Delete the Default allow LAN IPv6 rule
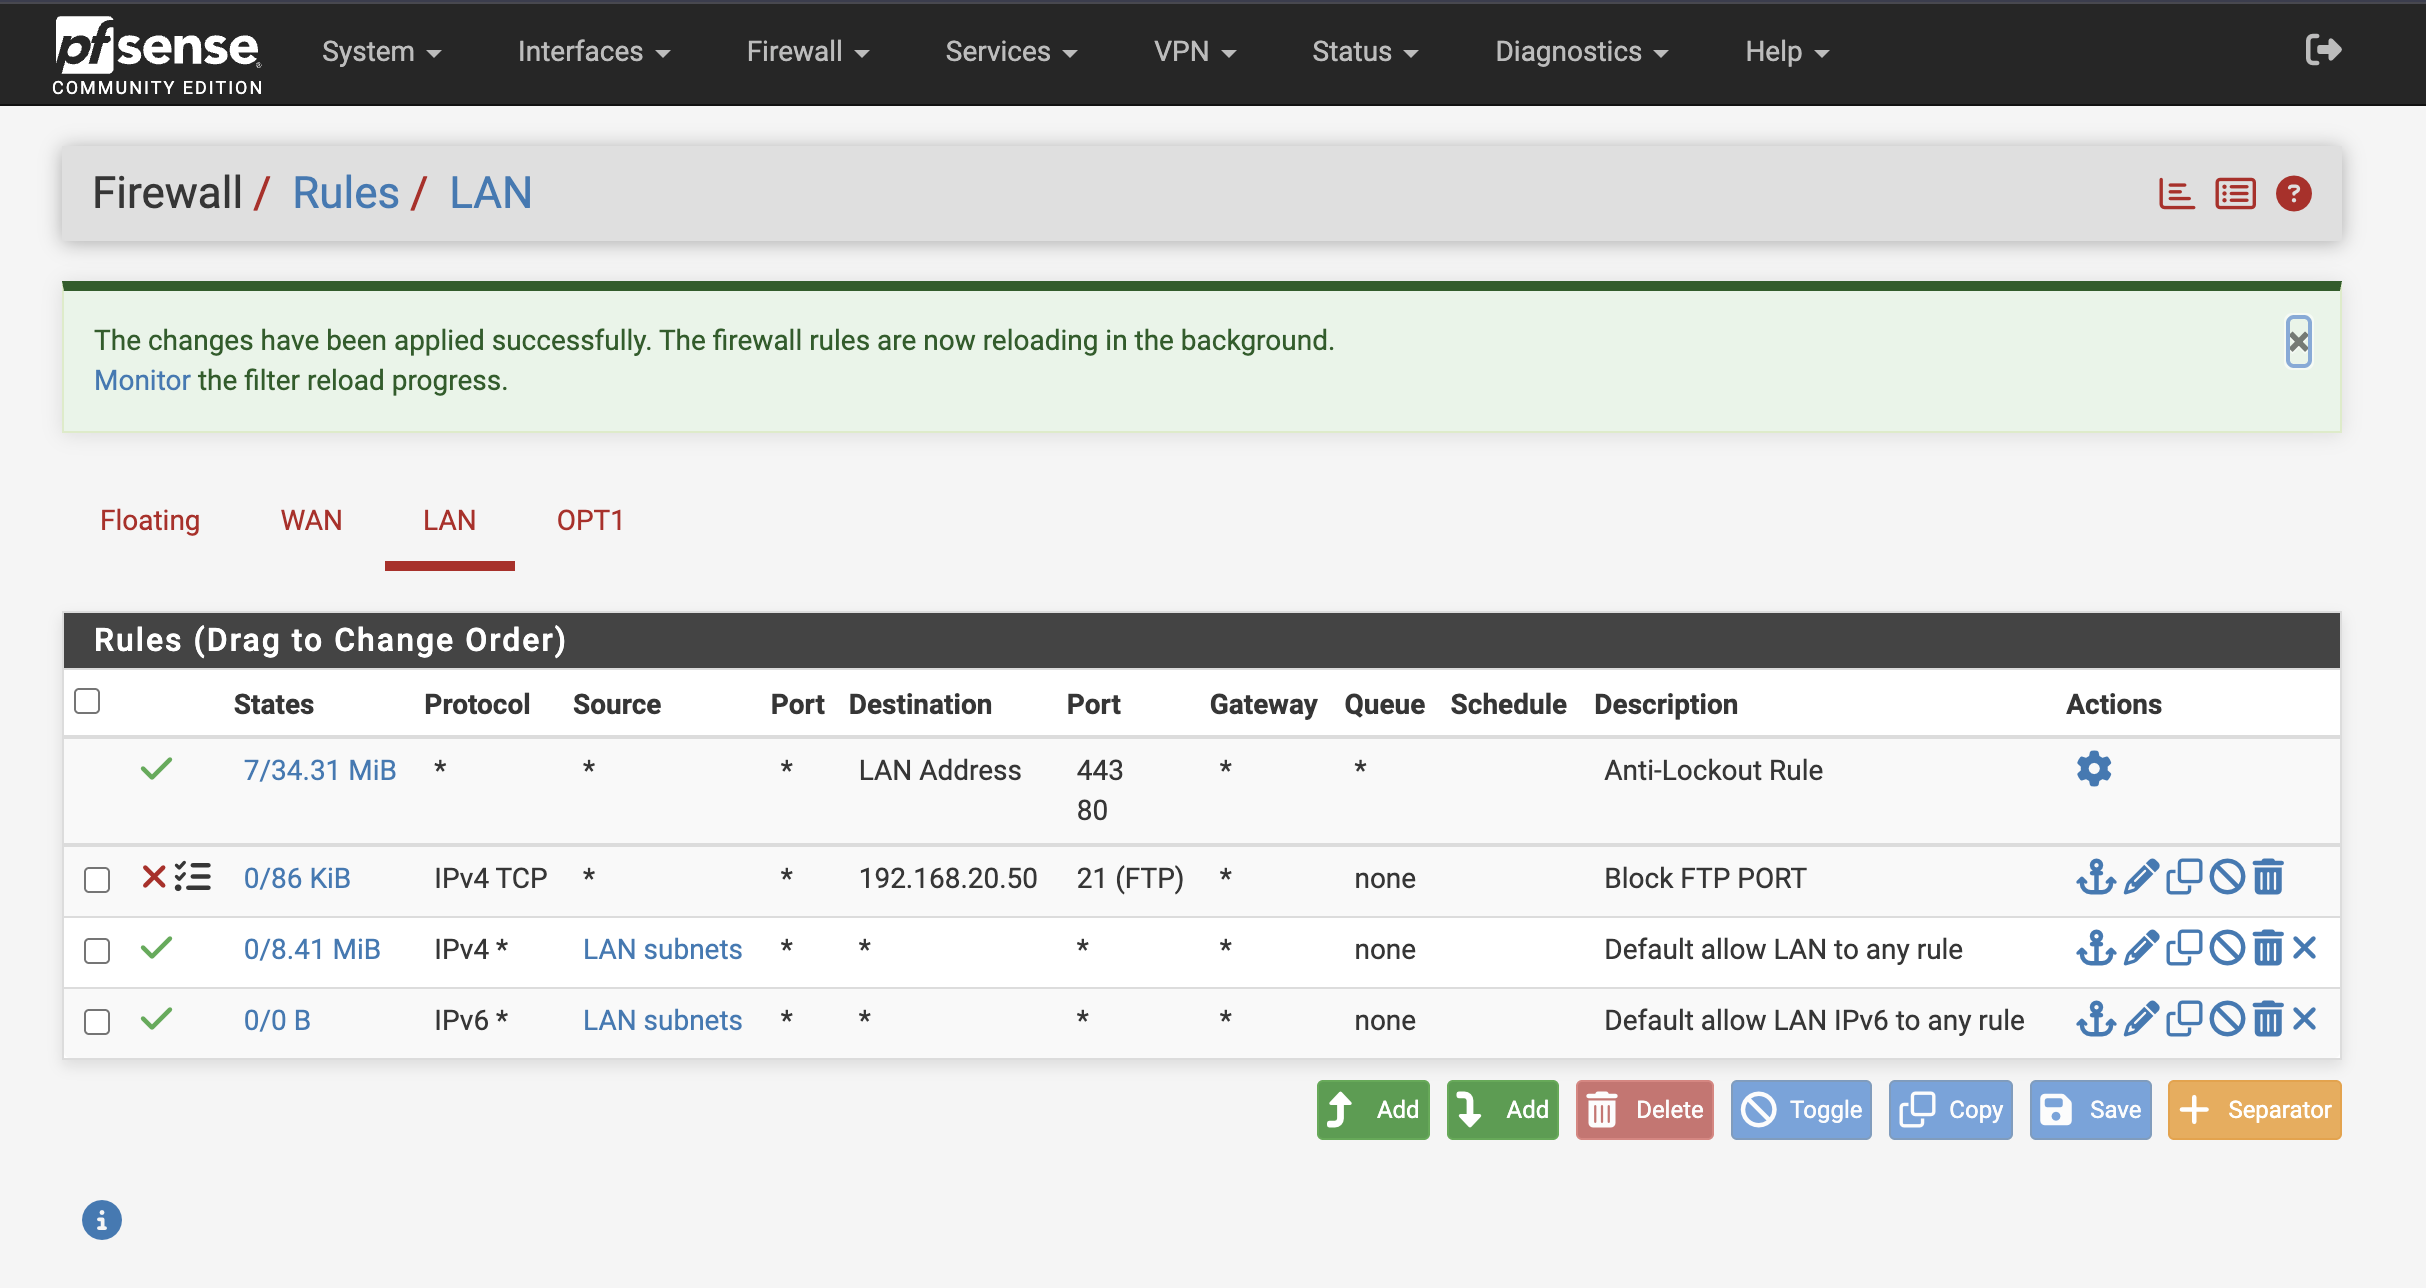Image resolution: width=2426 pixels, height=1288 pixels. point(2268,1019)
